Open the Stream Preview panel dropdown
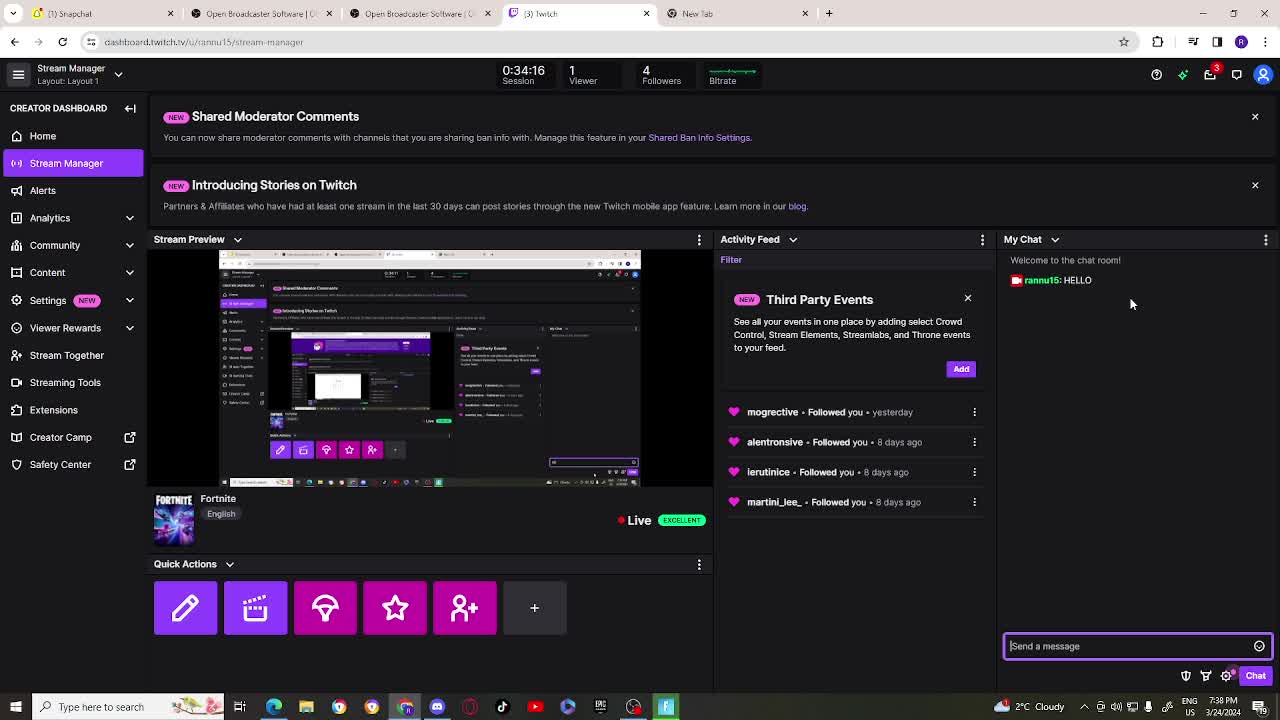 [x=238, y=240]
